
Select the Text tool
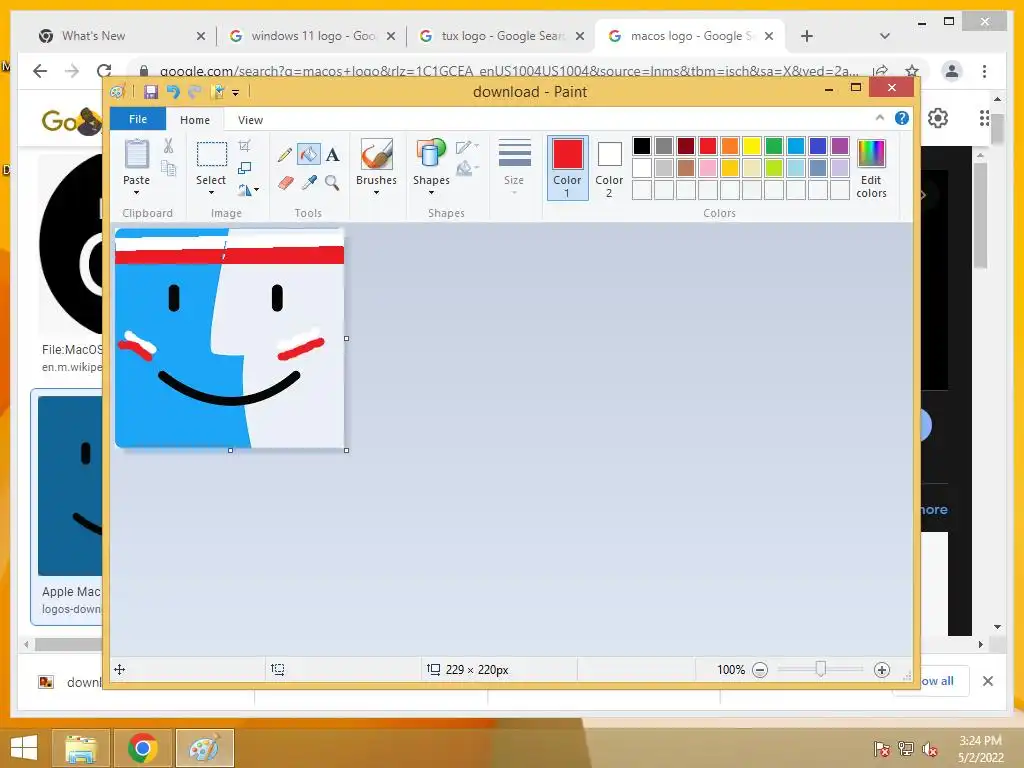pyautogui.click(x=332, y=155)
